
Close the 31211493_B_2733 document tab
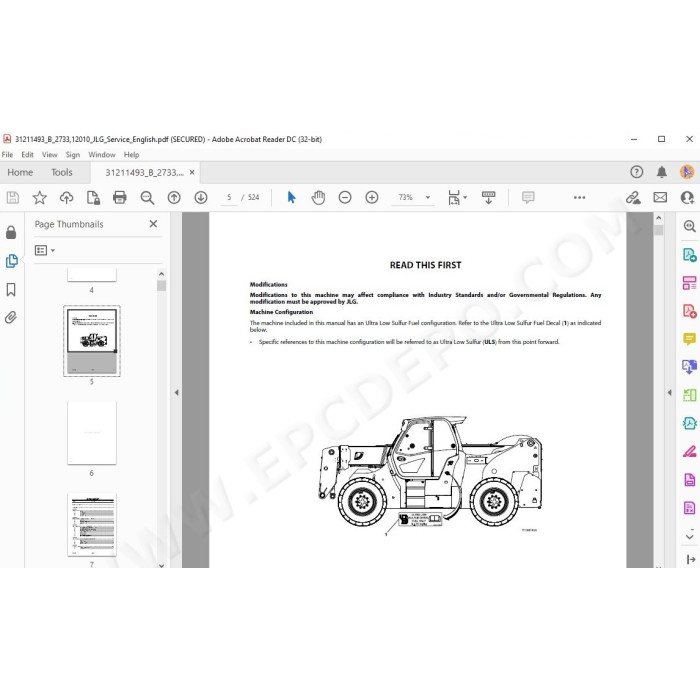click(x=192, y=172)
